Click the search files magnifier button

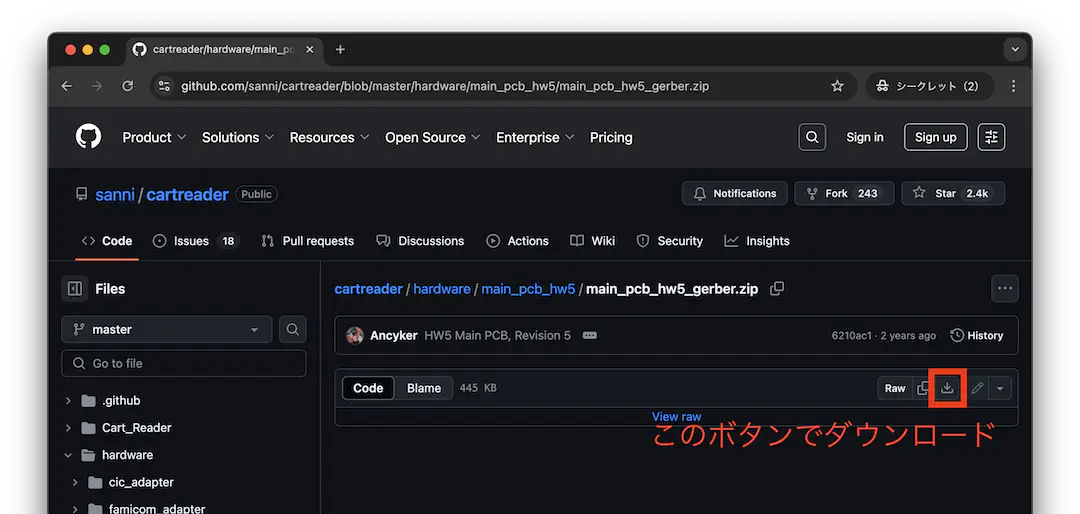pos(293,329)
